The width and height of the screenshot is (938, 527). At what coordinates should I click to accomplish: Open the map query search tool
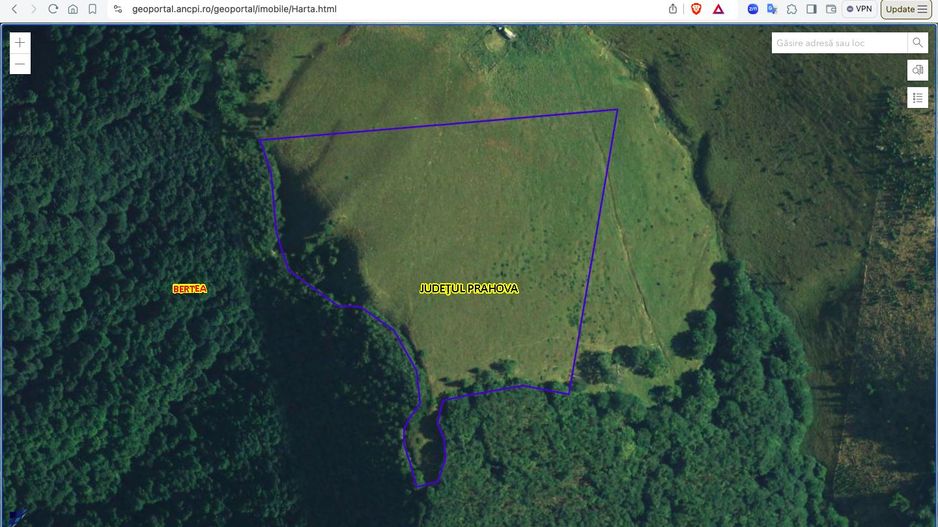click(918, 70)
